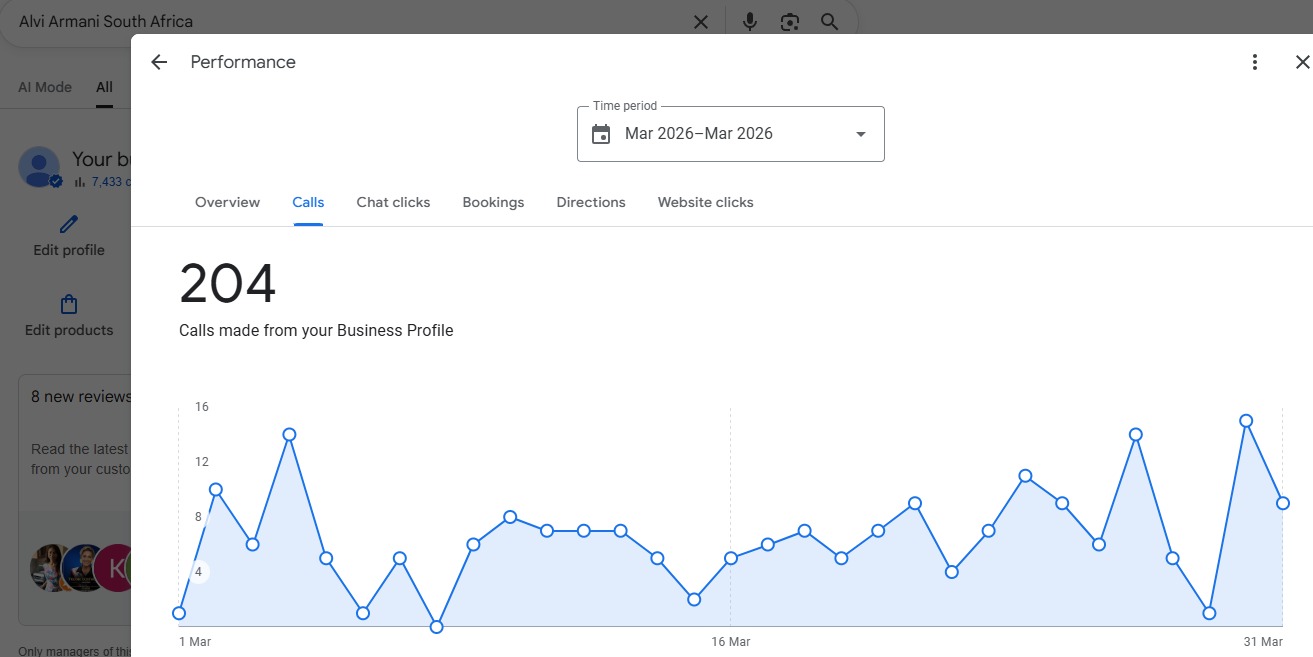The width and height of the screenshot is (1313, 657).
Task: Start voice search with the microphone
Action: click(x=750, y=21)
